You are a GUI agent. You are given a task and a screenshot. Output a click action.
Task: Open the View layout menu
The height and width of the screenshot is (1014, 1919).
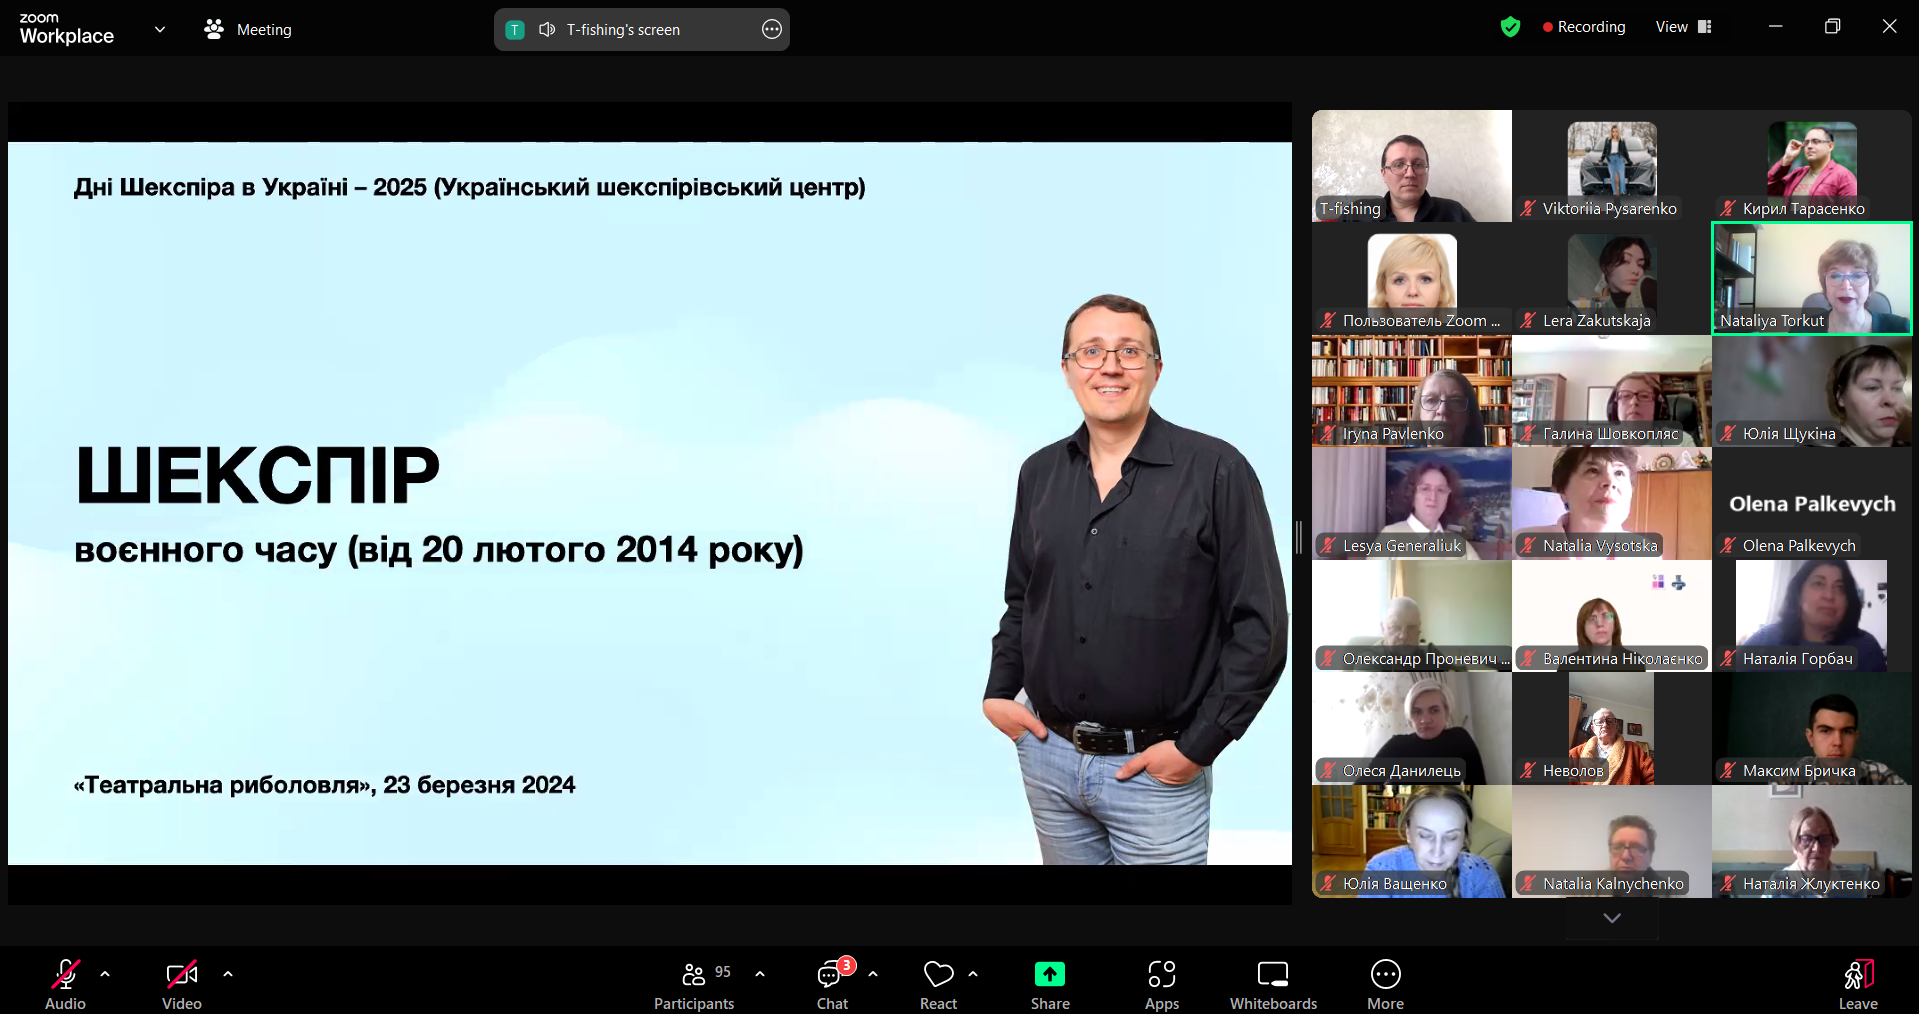click(x=1684, y=27)
